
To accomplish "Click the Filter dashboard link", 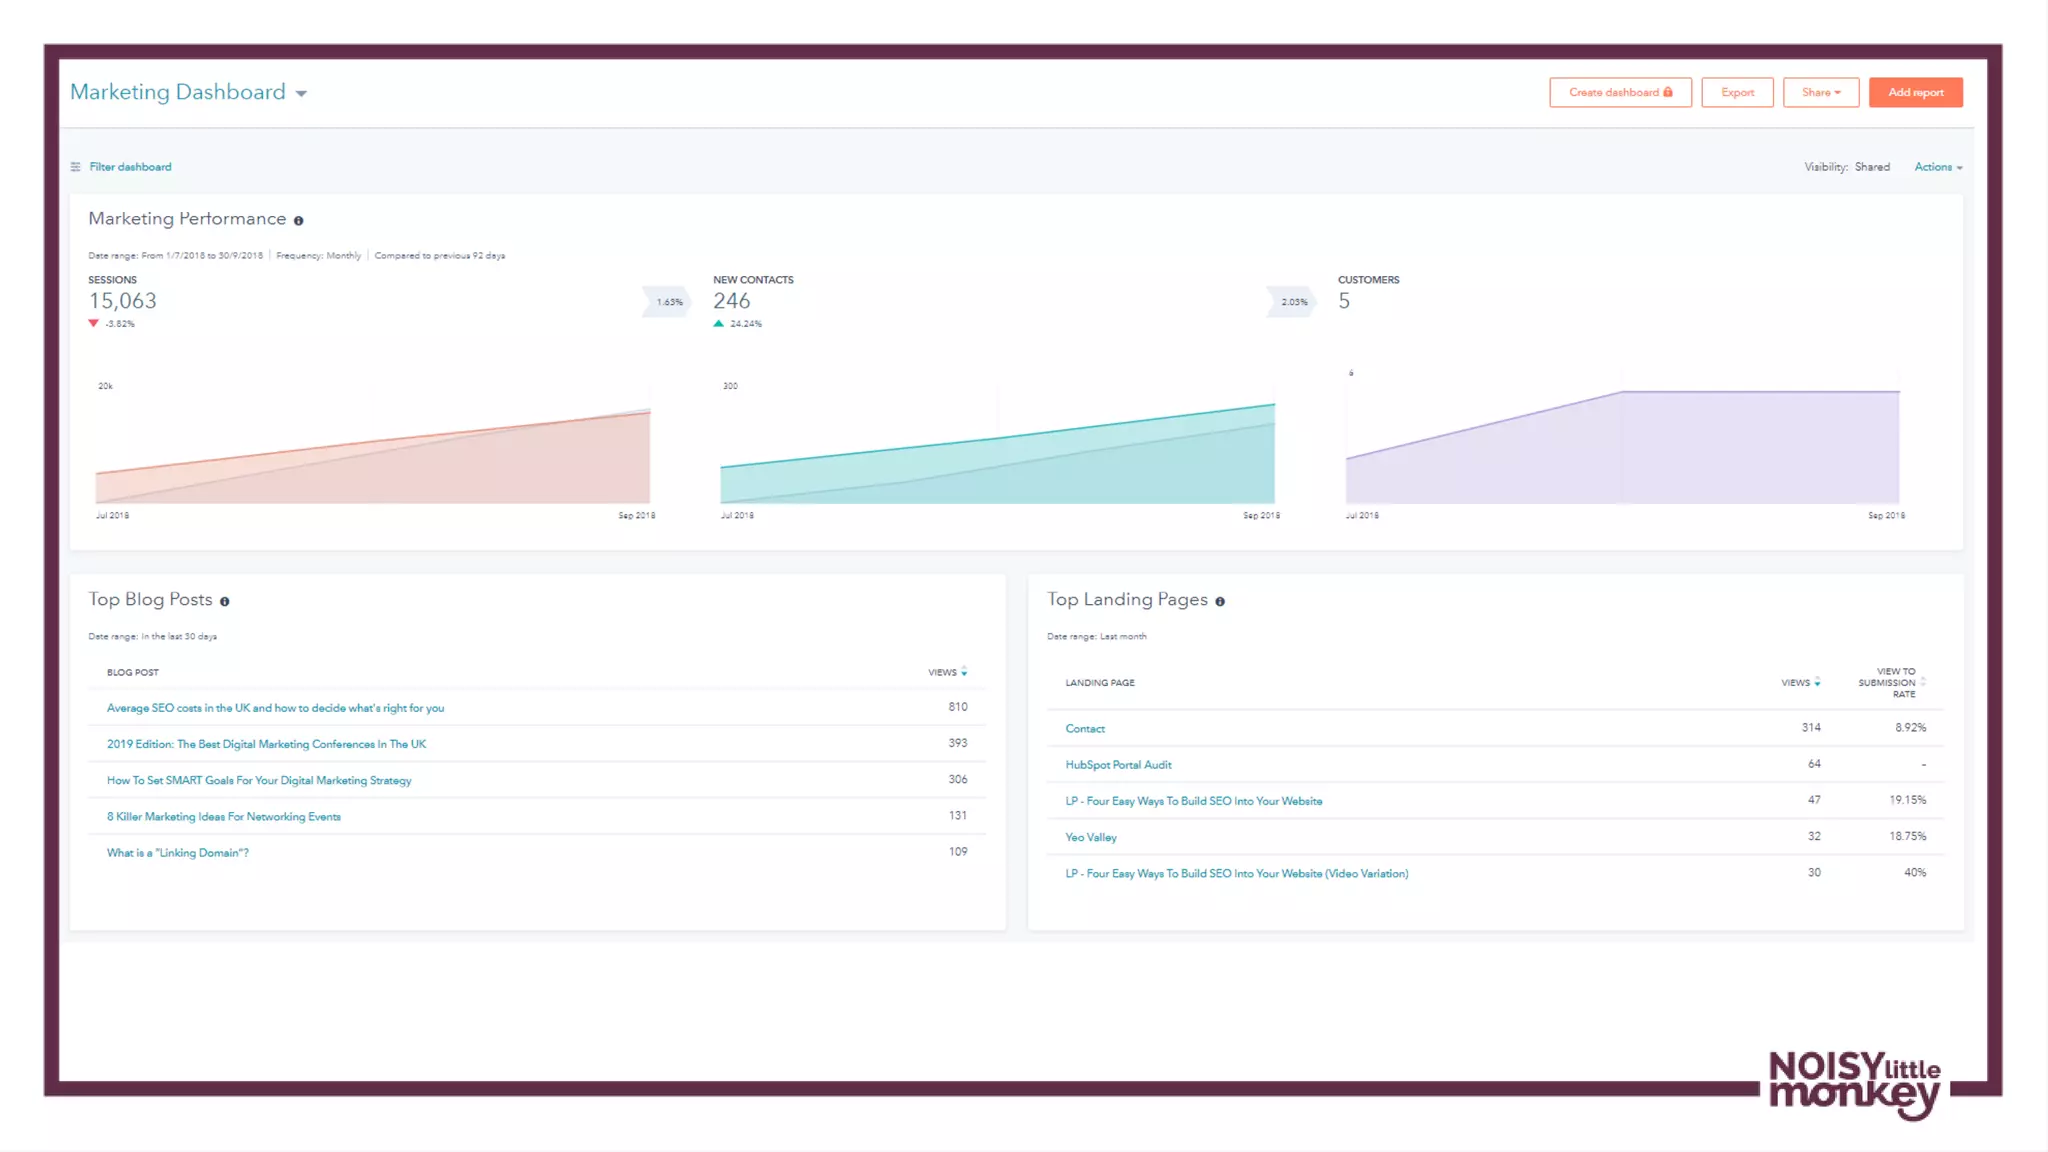I will [130, 167].
